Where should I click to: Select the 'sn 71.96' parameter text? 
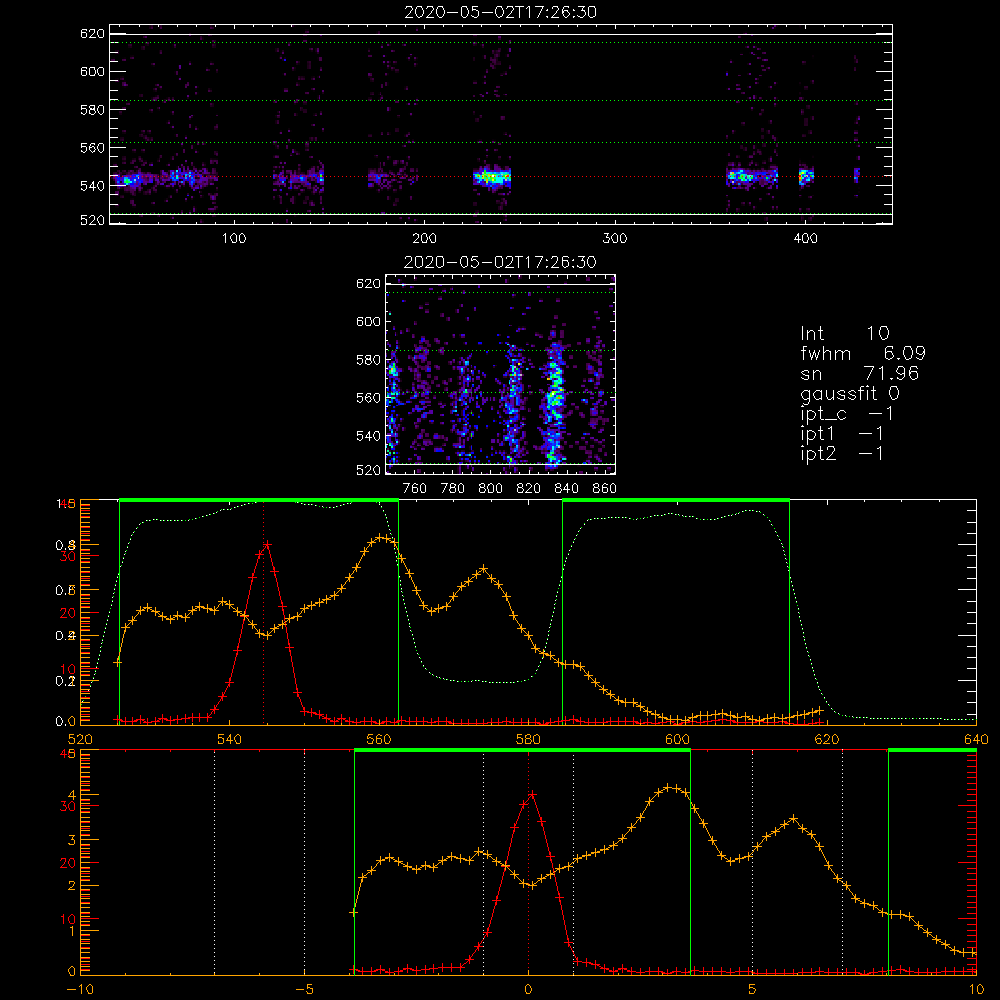[x=859, y=373]
